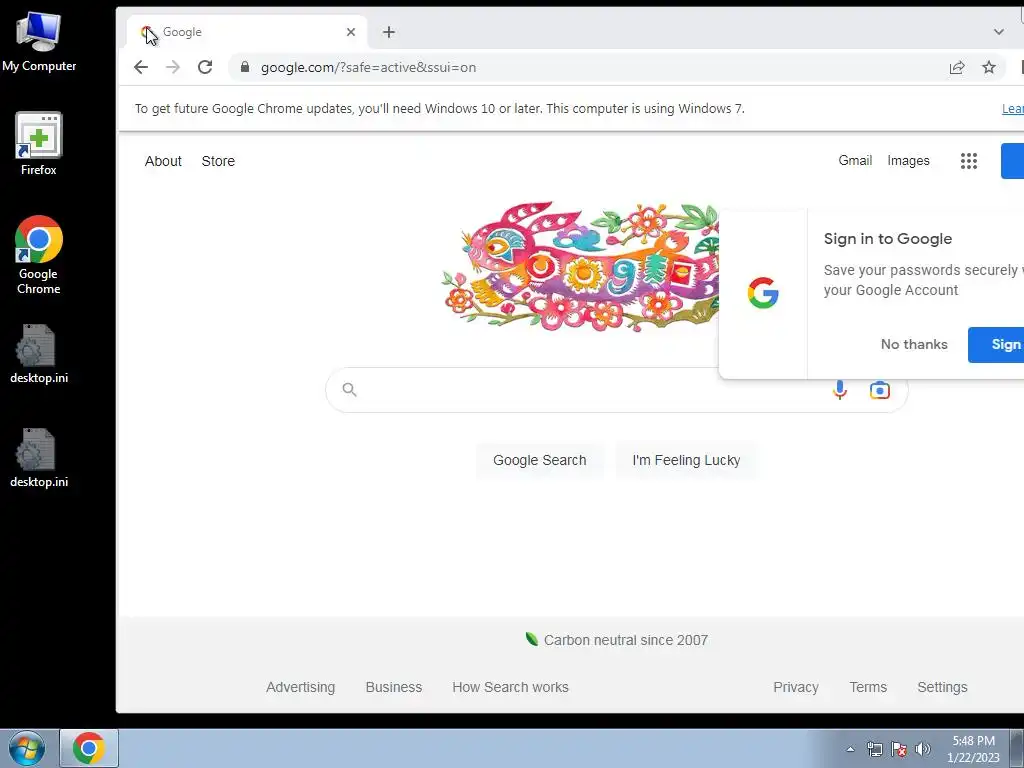The width and height of the screenshot is (1024, 768).
Task: Click the share page icon in address bar
Action: pyautogui.click(x=957, y=67)
